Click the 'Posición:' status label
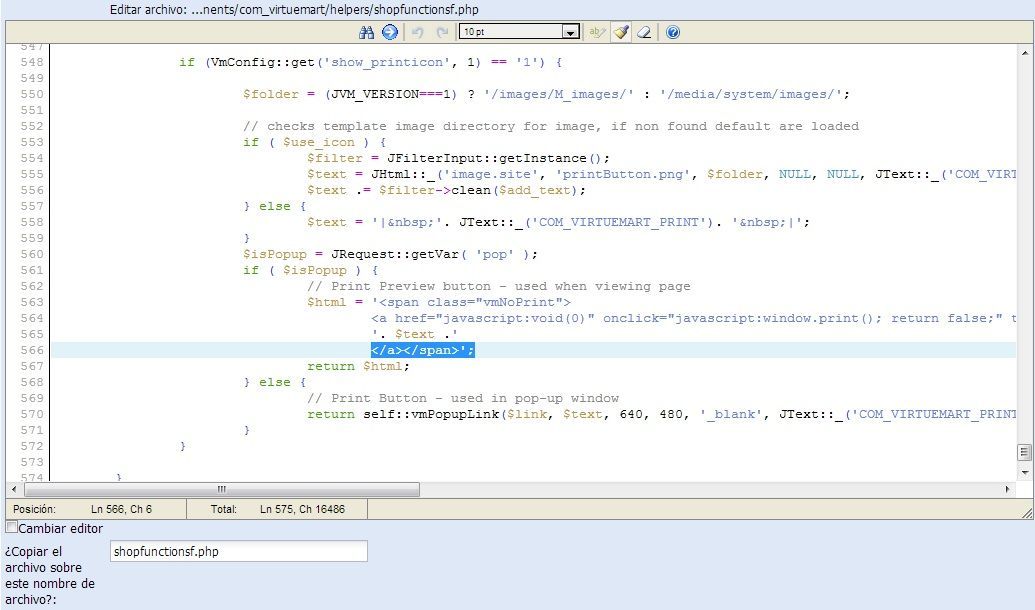 (x=34, y=509)
